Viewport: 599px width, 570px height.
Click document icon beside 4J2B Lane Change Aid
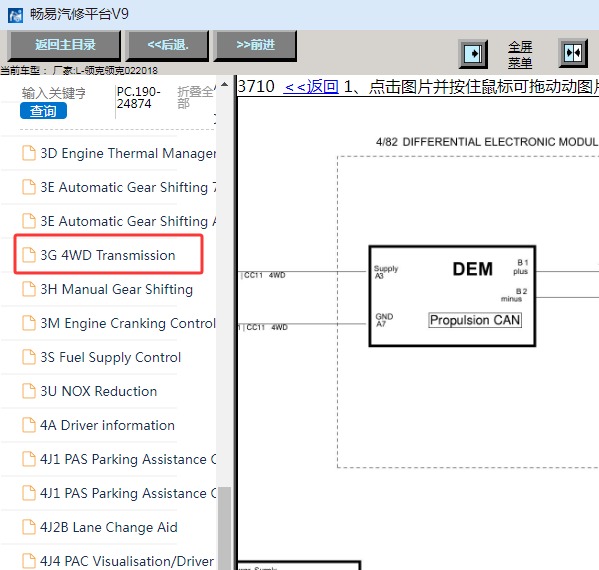click(x=29, y=527)
